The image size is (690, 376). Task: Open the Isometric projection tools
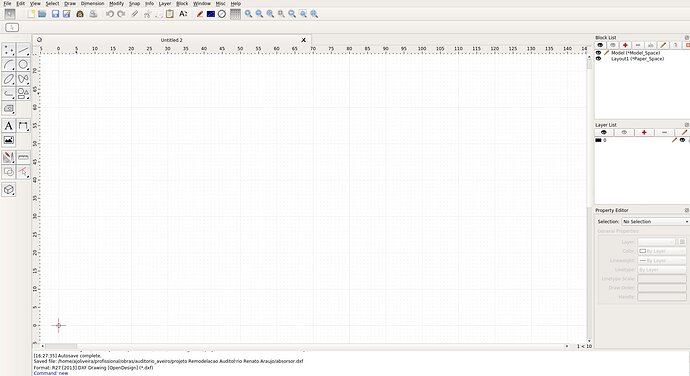tap(9, 190)
